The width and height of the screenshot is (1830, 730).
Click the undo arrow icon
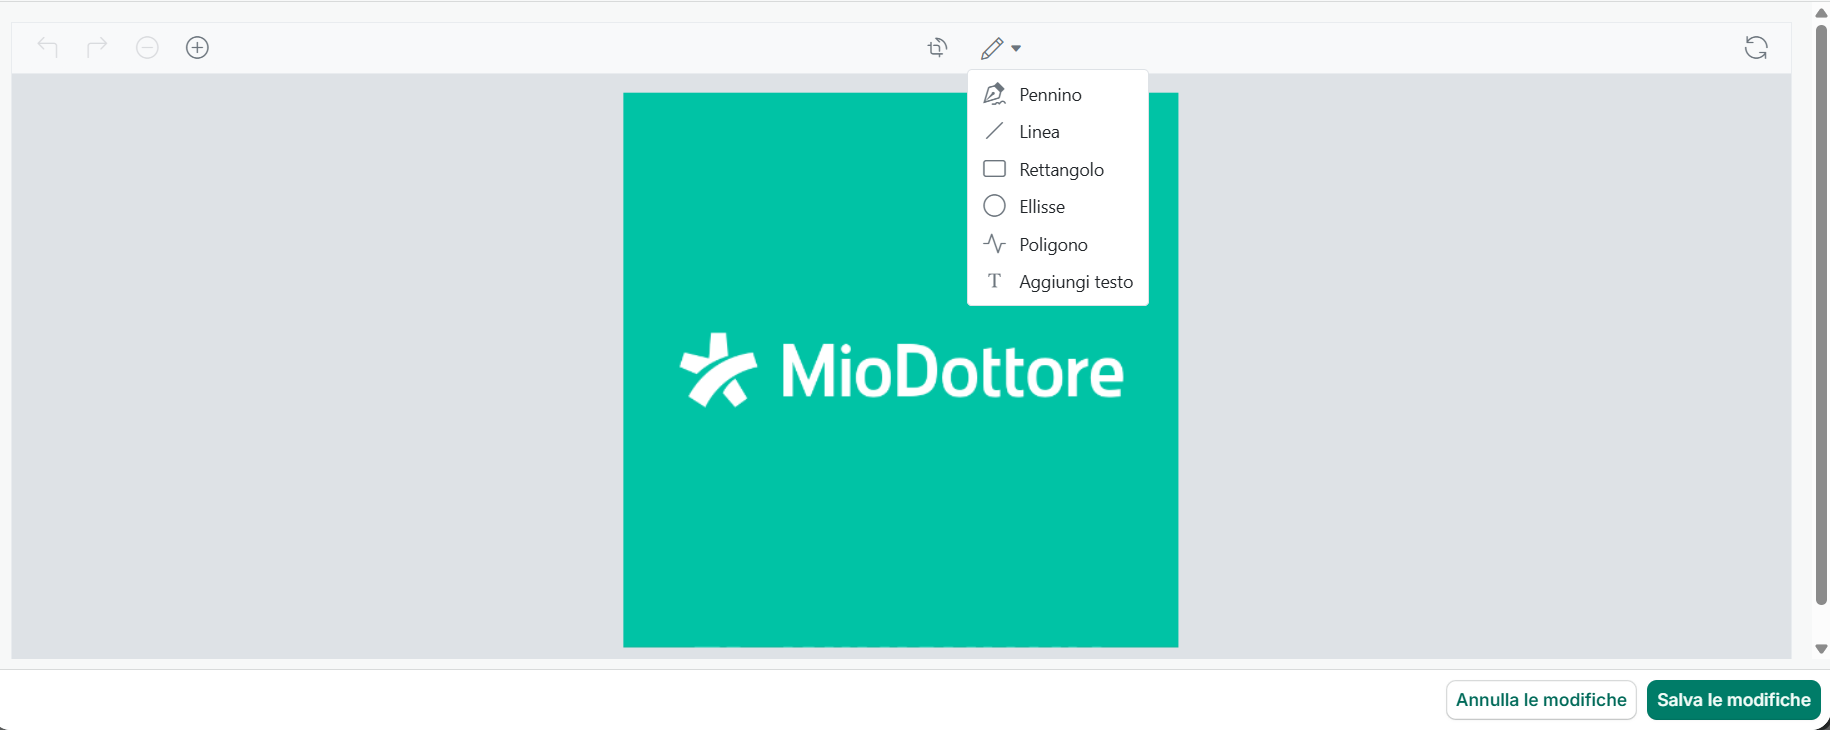[47, 47]
